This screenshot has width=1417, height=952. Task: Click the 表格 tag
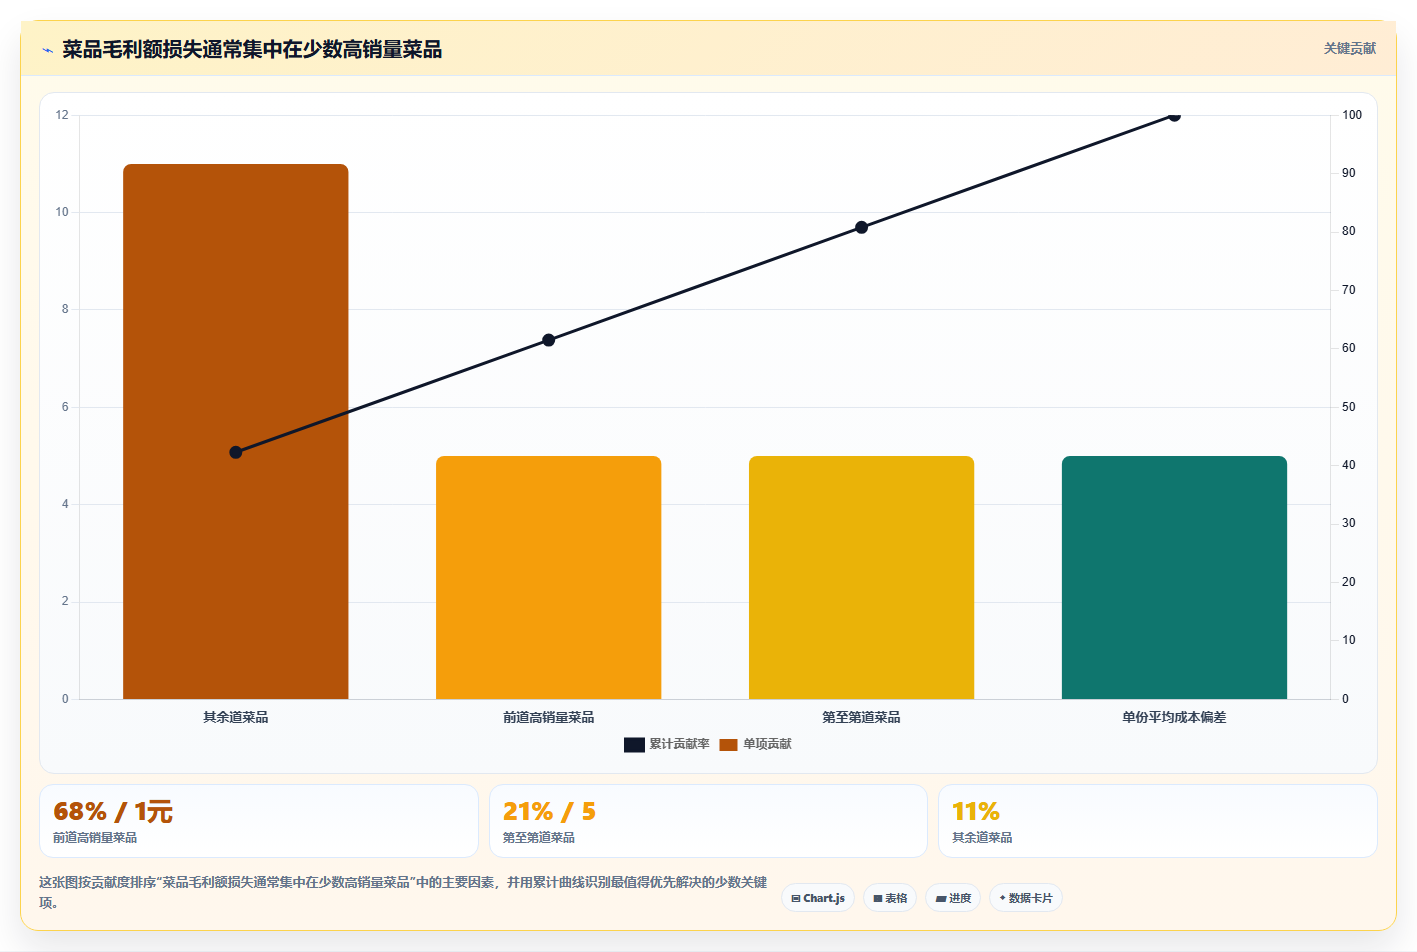tap(890, 898)
